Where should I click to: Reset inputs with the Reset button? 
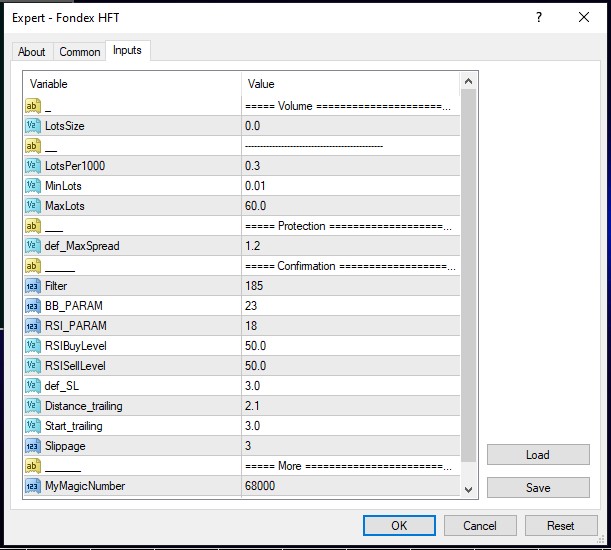(x=561, y=525)
